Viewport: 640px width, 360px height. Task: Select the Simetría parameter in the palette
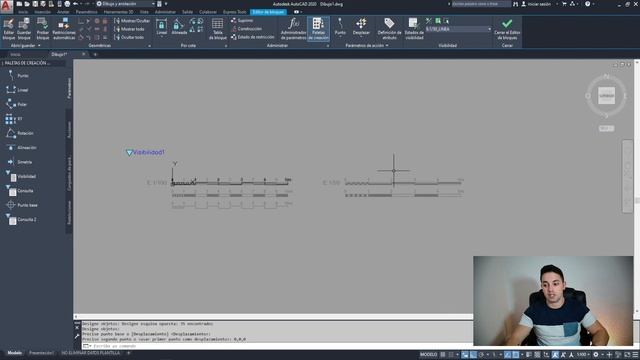20,162
